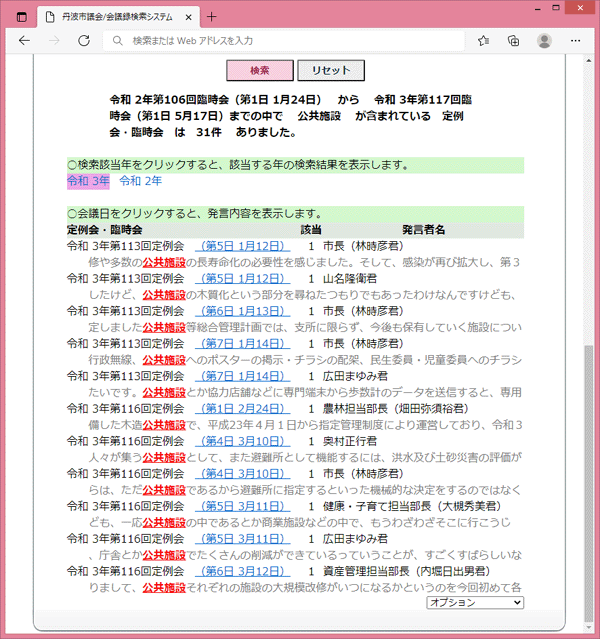The image size is (600, 639).
Task: Open the Collections icon
Action: [514, 40]
